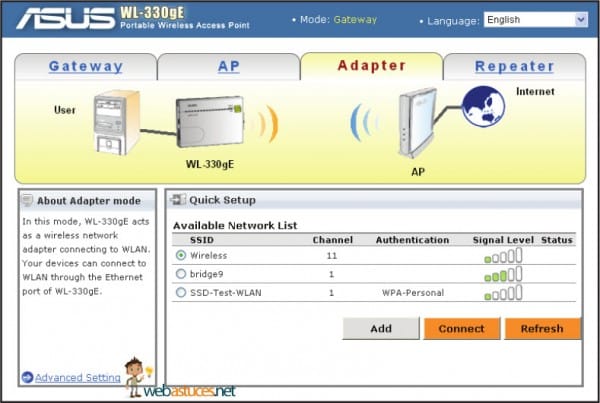Click the Mode: Gateway indicator
This screenshot has width=600, height=403.
coord(335,20)
